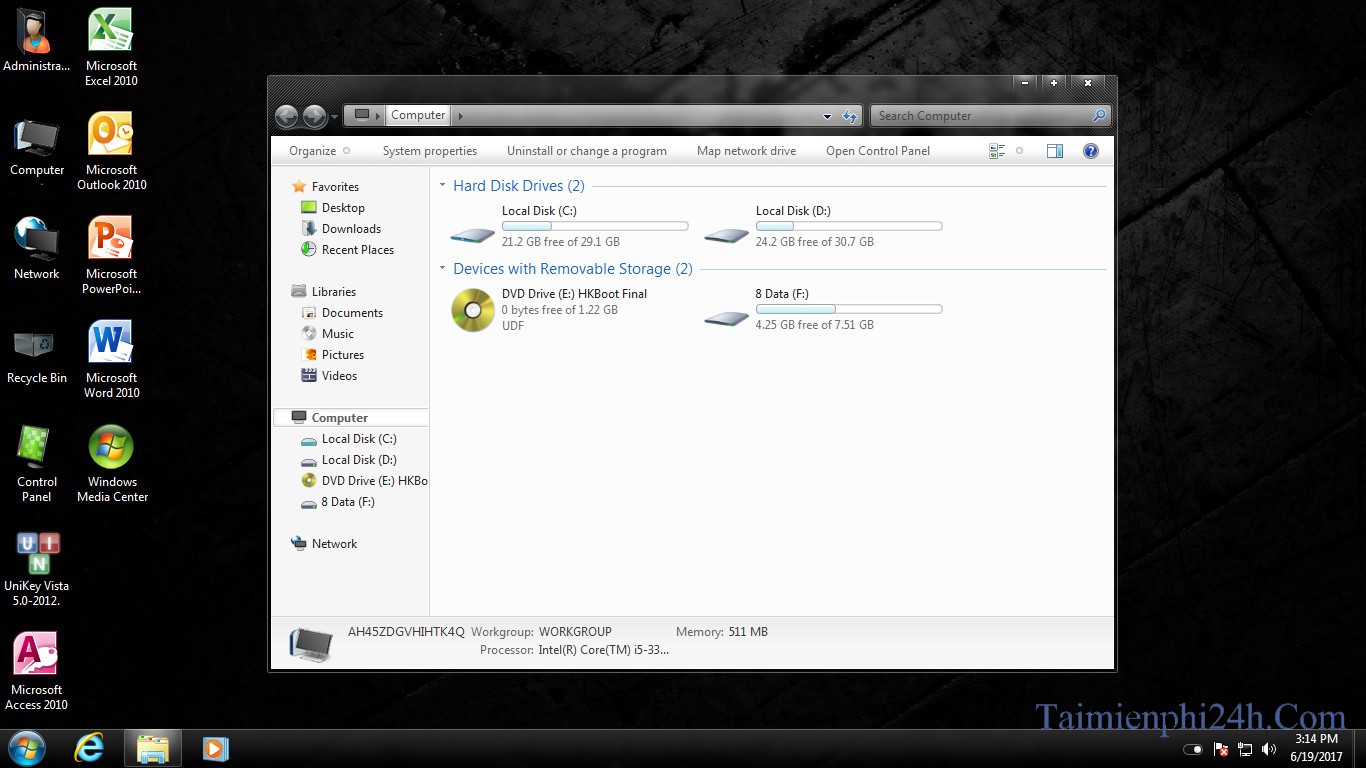Select Computer node in navigation pane
Image resolution: width=1366 pixels, height=768 pixels.
point(351,418)
